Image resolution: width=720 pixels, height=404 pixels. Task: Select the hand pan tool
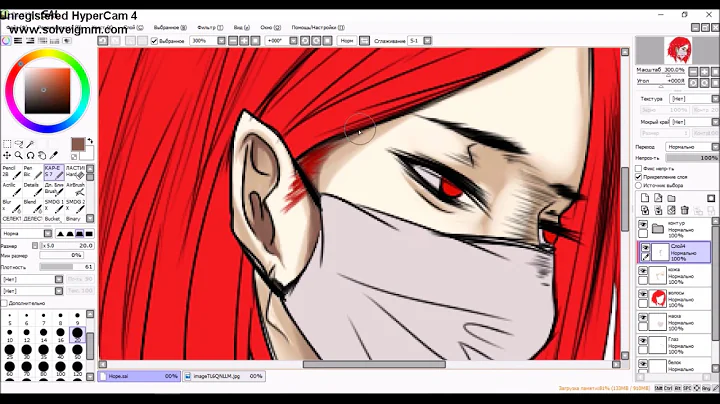(42, 156)
